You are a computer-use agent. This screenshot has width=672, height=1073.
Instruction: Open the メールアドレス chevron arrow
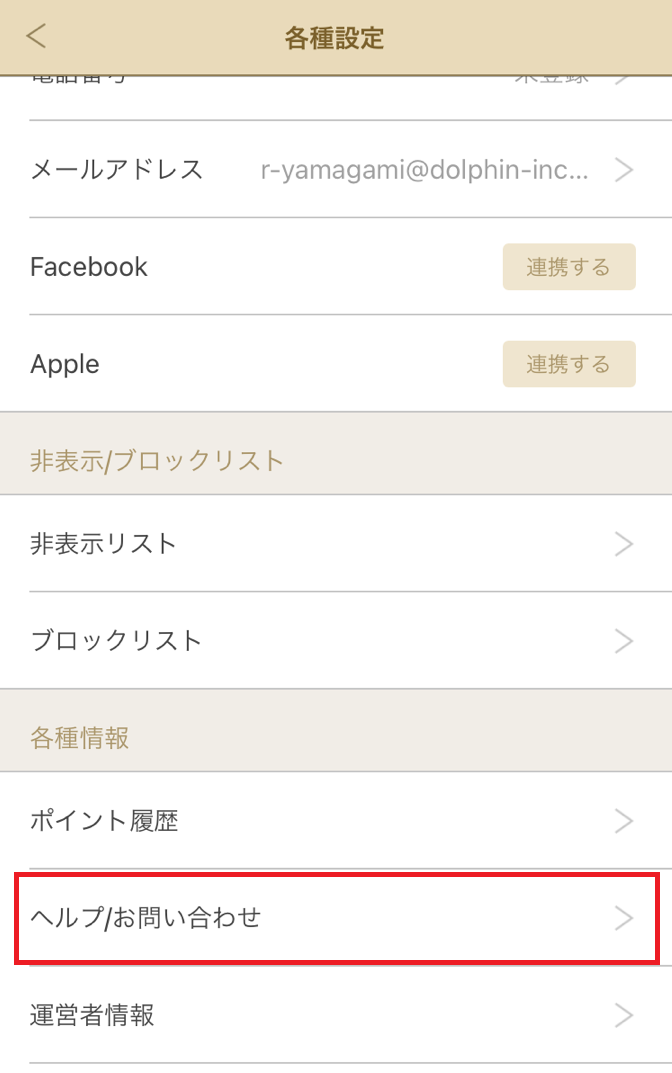[623, 170]
